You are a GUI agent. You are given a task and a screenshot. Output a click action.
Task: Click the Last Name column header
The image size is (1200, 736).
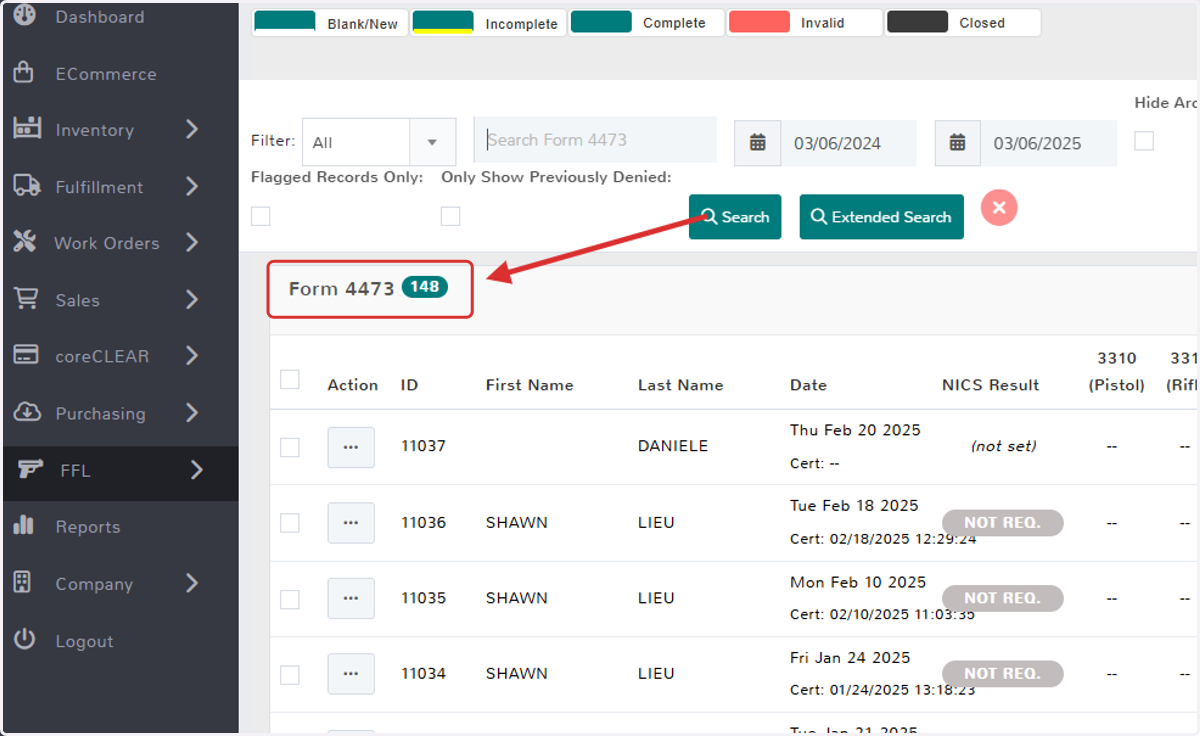[680, 385]
